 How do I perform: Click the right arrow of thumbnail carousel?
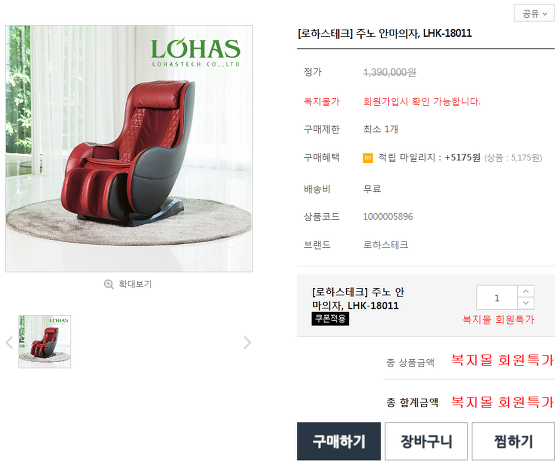[x=247, y=342]
